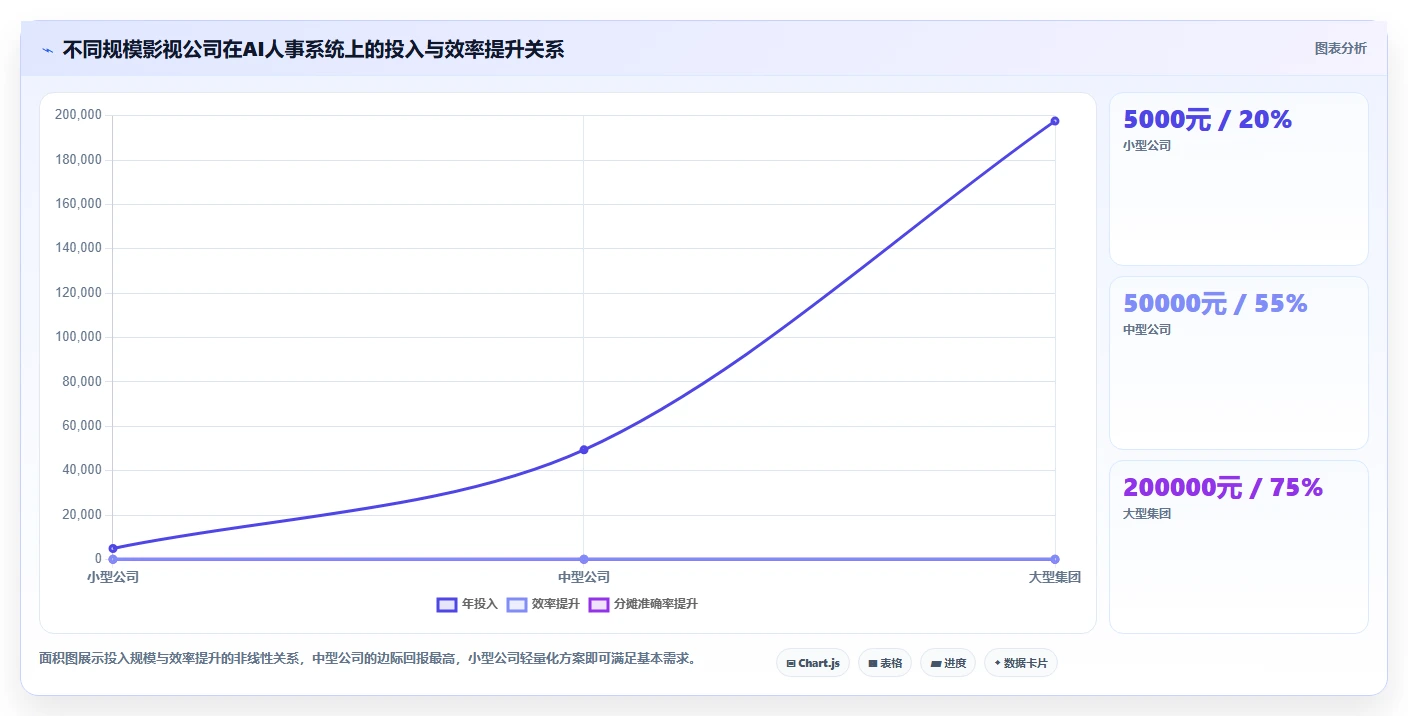The width and height of the screenshot is (1408, 716).
Task: Open the 200000元 / 75% data card
Action: pos(1239,547)
